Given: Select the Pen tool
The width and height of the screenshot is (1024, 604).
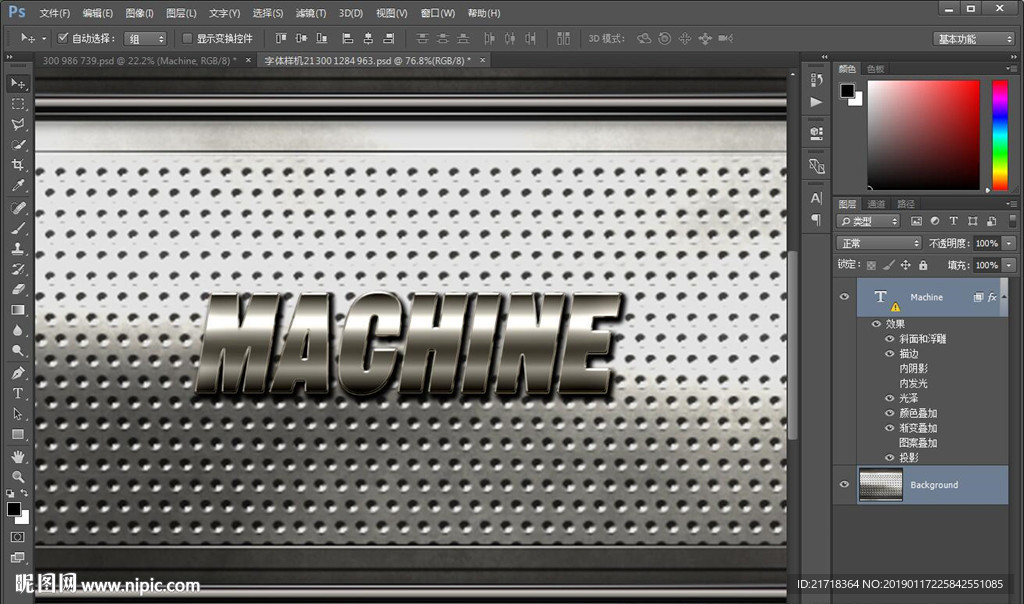Looking at the screenshot, I should click(18, 373).
